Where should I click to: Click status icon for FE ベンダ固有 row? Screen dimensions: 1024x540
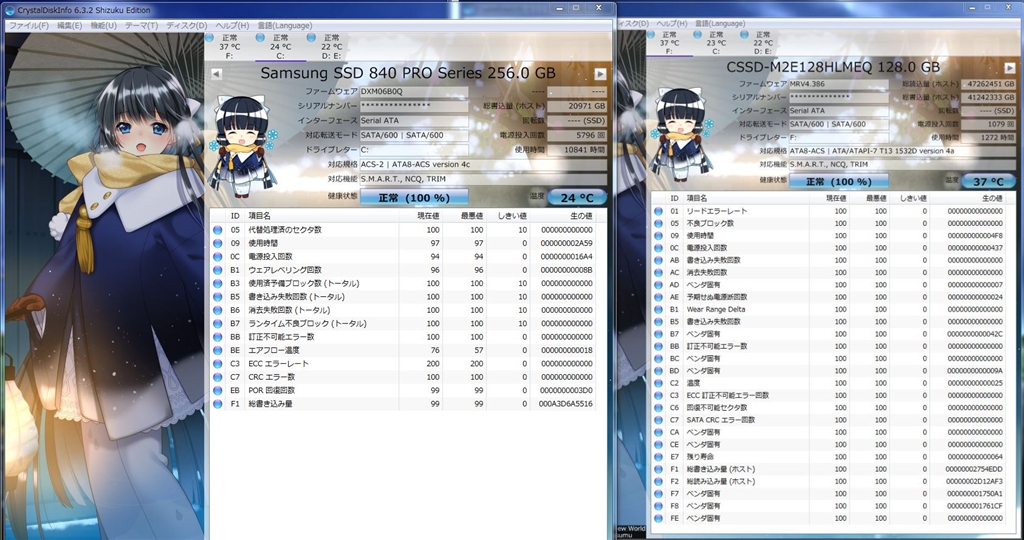tap(658, 518)
